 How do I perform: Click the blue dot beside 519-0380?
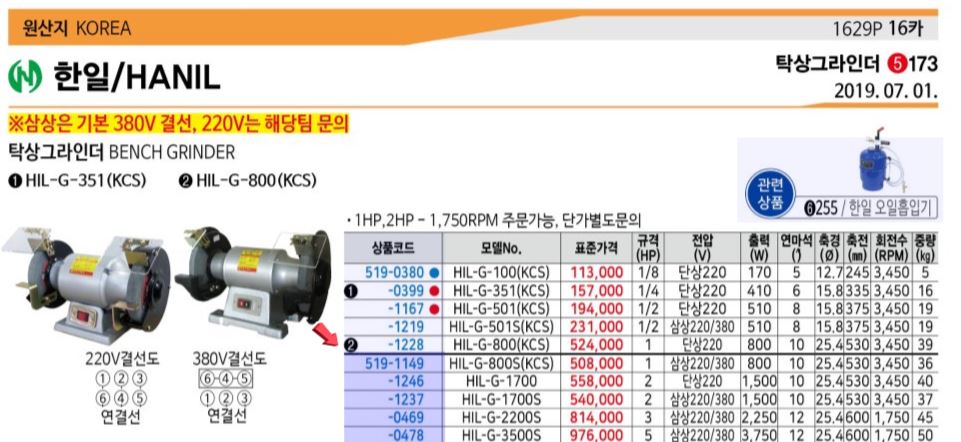[x=434, y=272]
